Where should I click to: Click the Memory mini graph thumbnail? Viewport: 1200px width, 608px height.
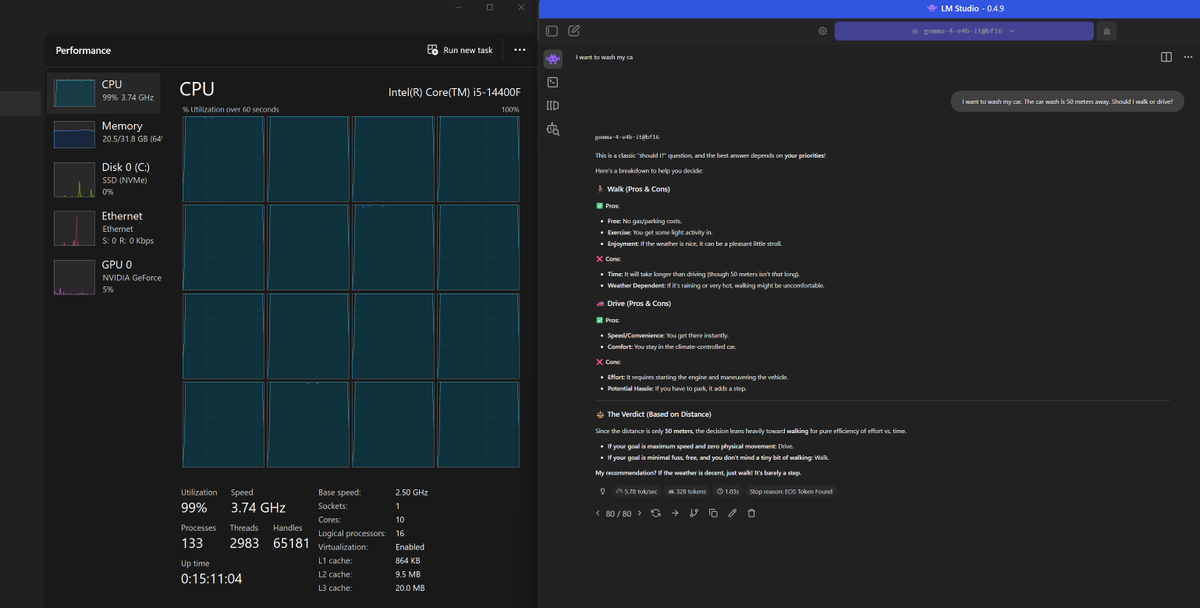point(73,133)
